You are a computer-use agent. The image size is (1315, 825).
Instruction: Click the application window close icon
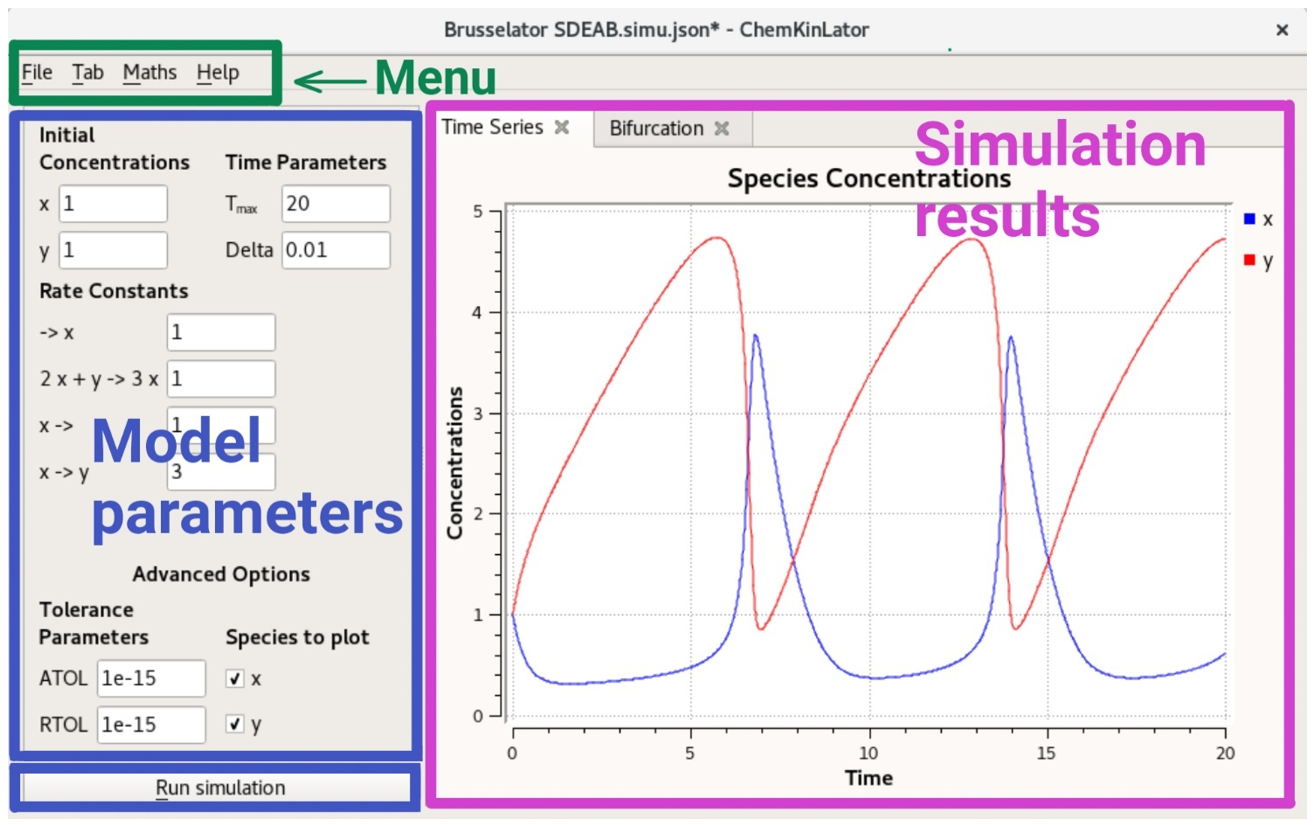point(1283,30)
